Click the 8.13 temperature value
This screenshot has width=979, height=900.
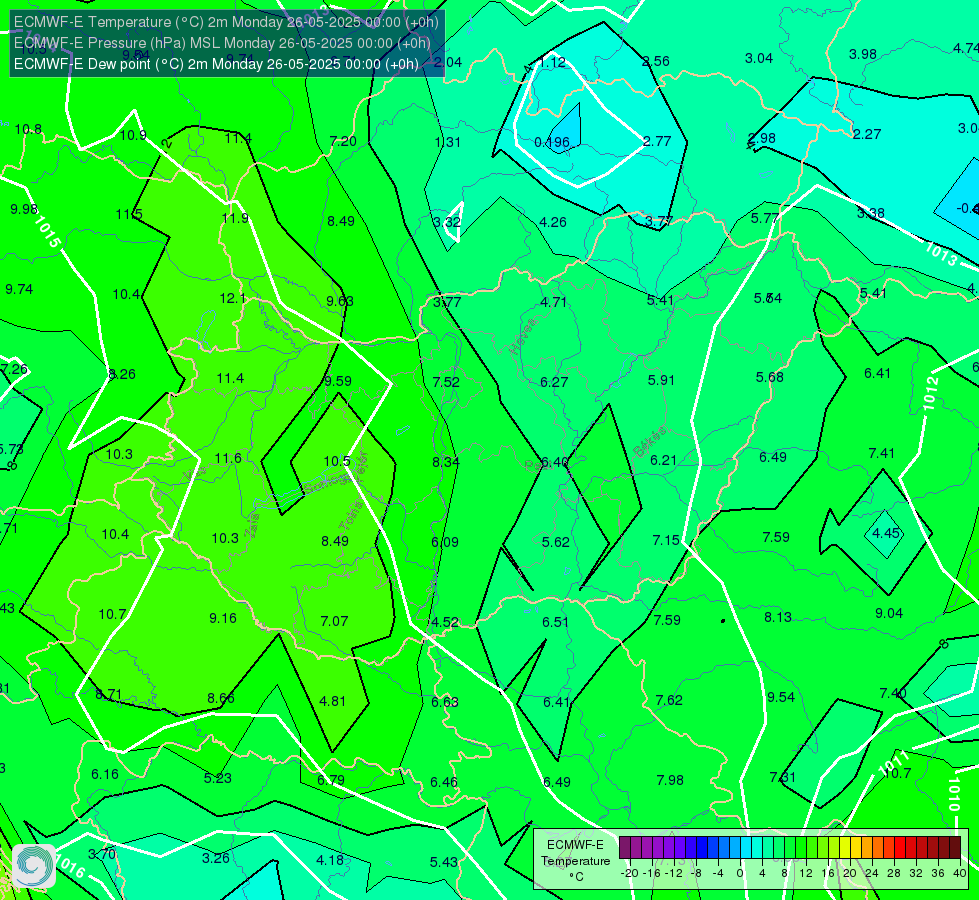[778, 618]
